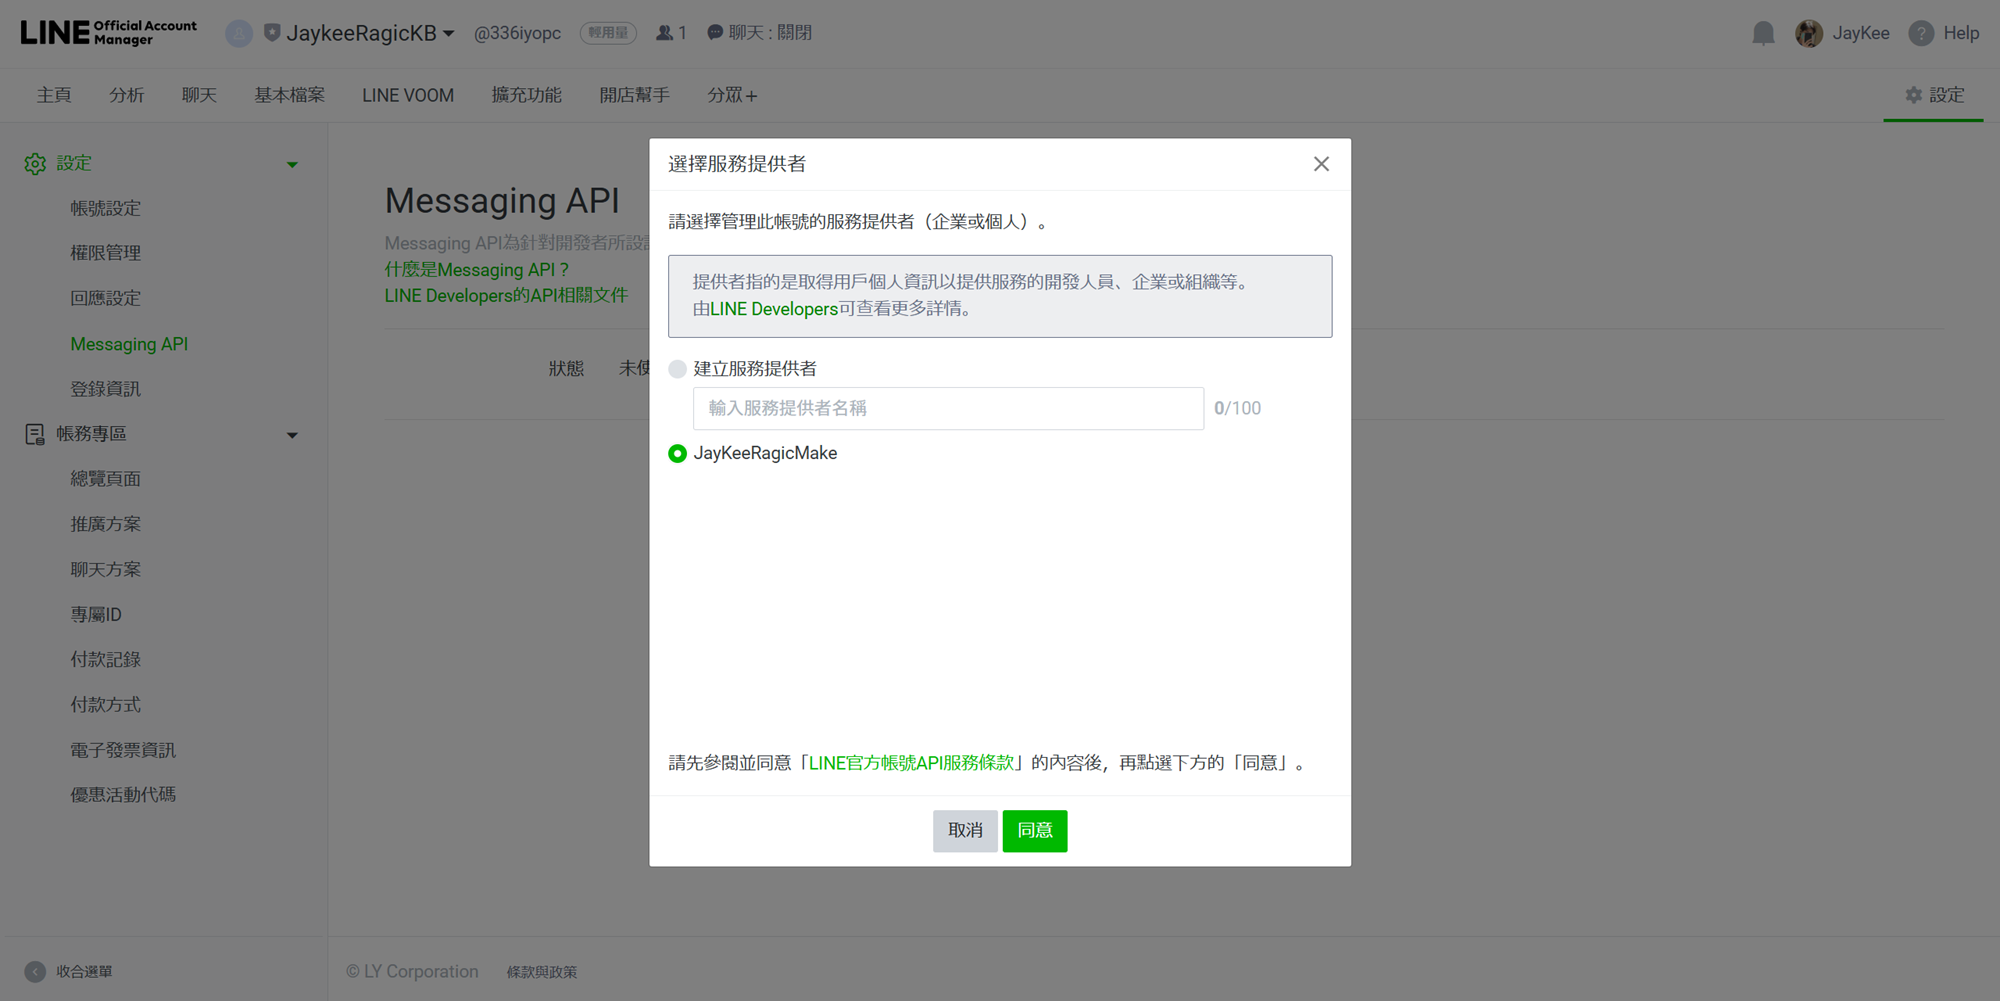Viewport: 2000px width, 1001px height.
Task: Click the 輕用量 plan badge
Action: point(608,33)
